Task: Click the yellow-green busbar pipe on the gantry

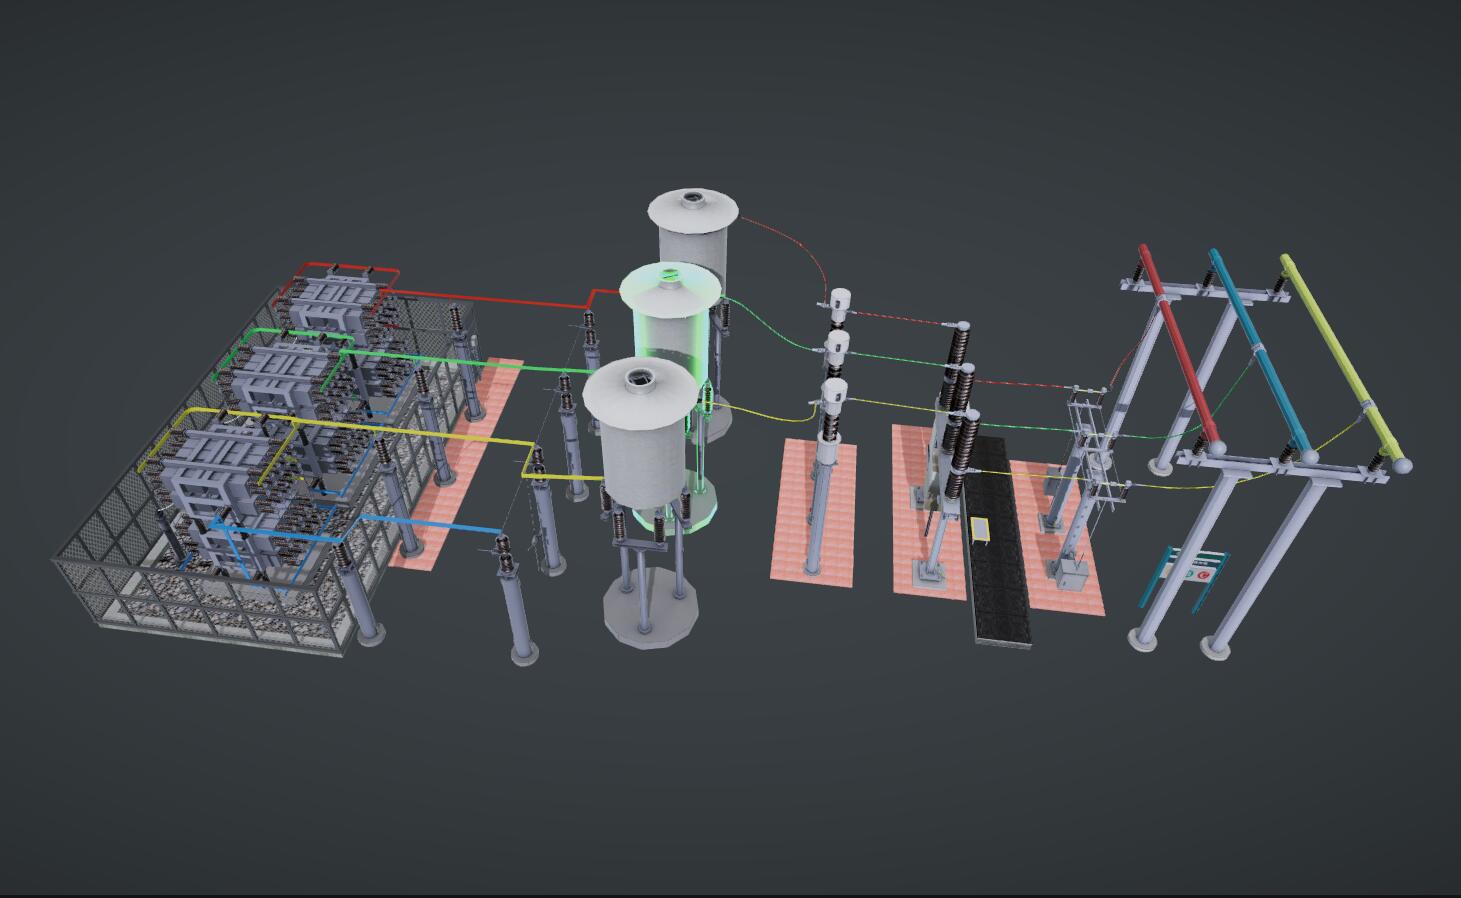Action: 1344,364
